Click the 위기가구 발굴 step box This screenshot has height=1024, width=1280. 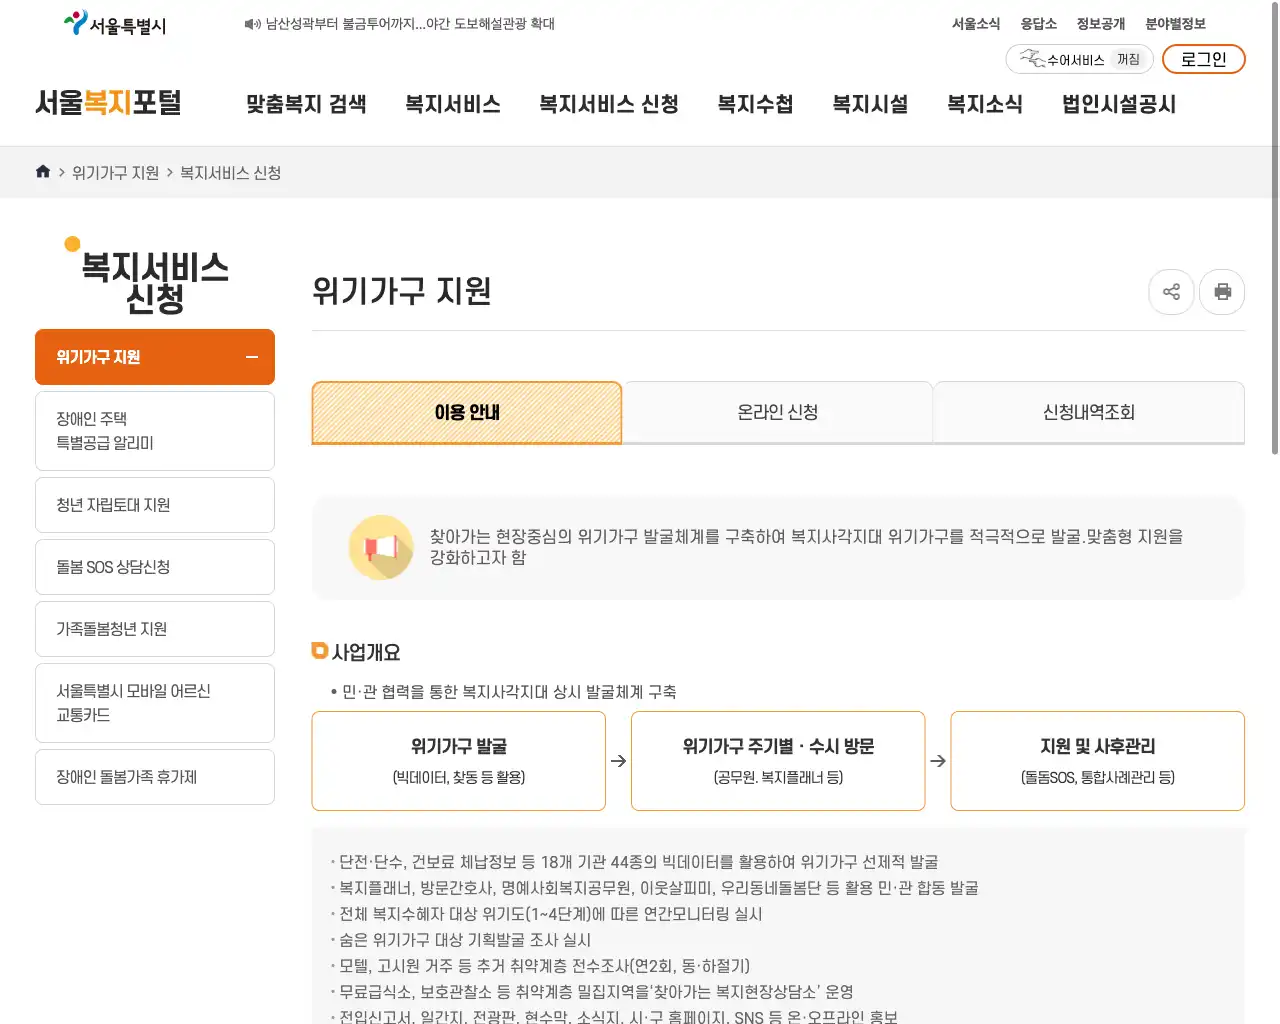pyautogui.click(x=459, y=761)
